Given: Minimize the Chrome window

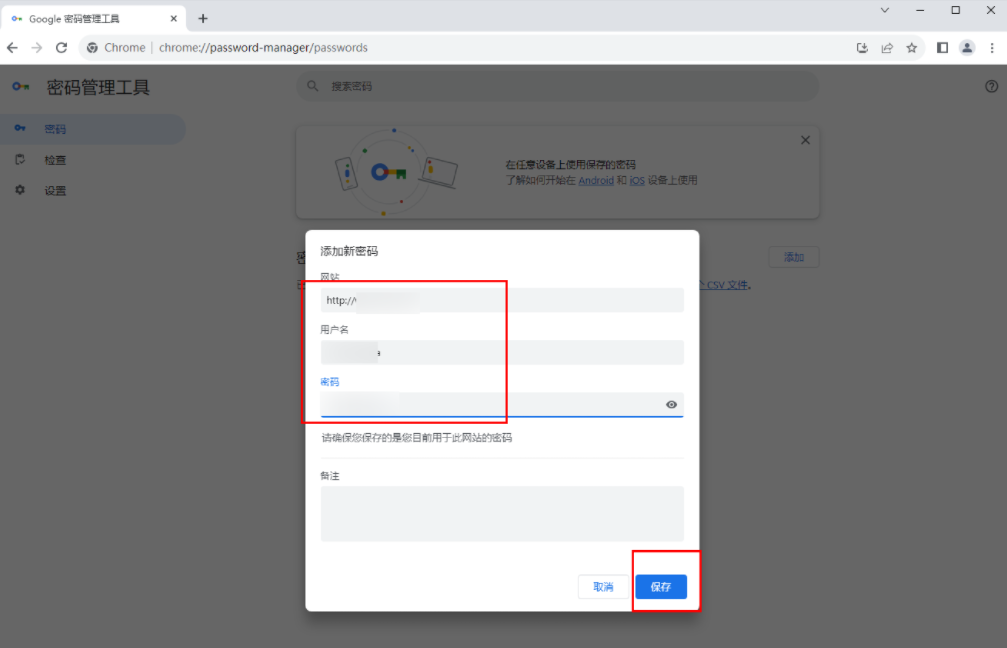Looking at the screenshot, I should click(x=920, y=10).
